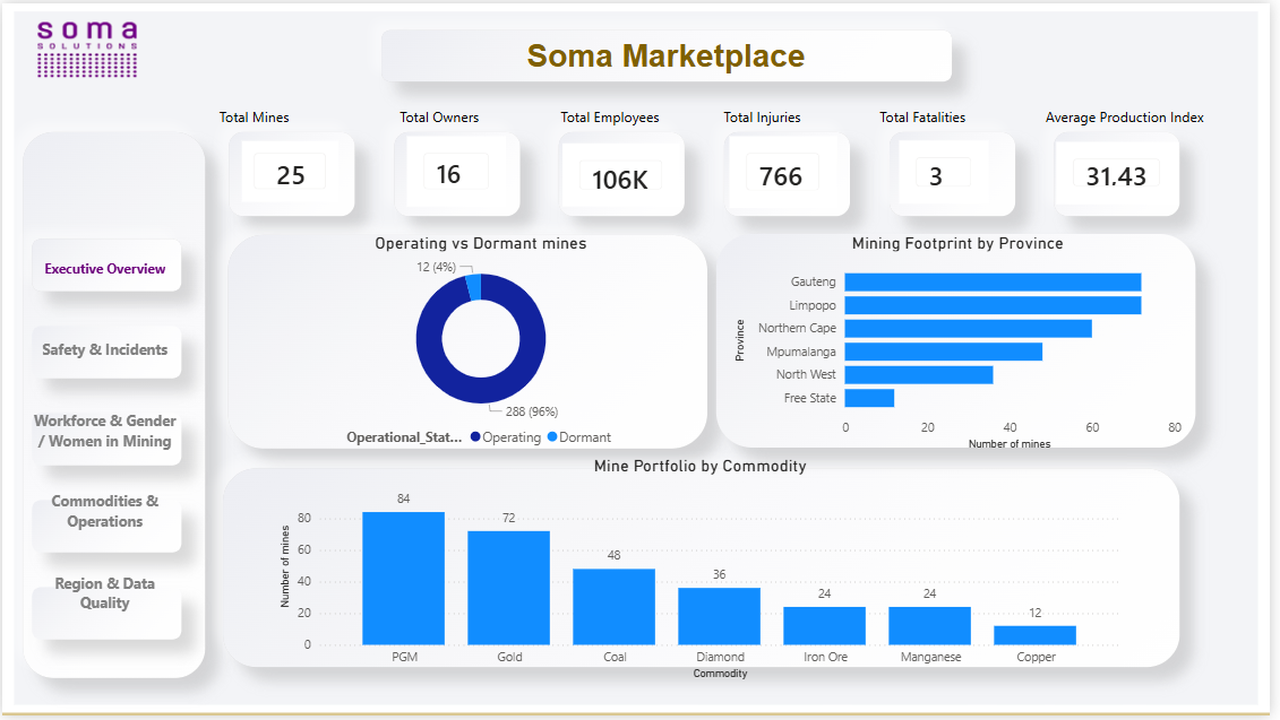1280x720 pixels.
Task: Click the Gauteng axis label
Action: [x=813, y=282]
